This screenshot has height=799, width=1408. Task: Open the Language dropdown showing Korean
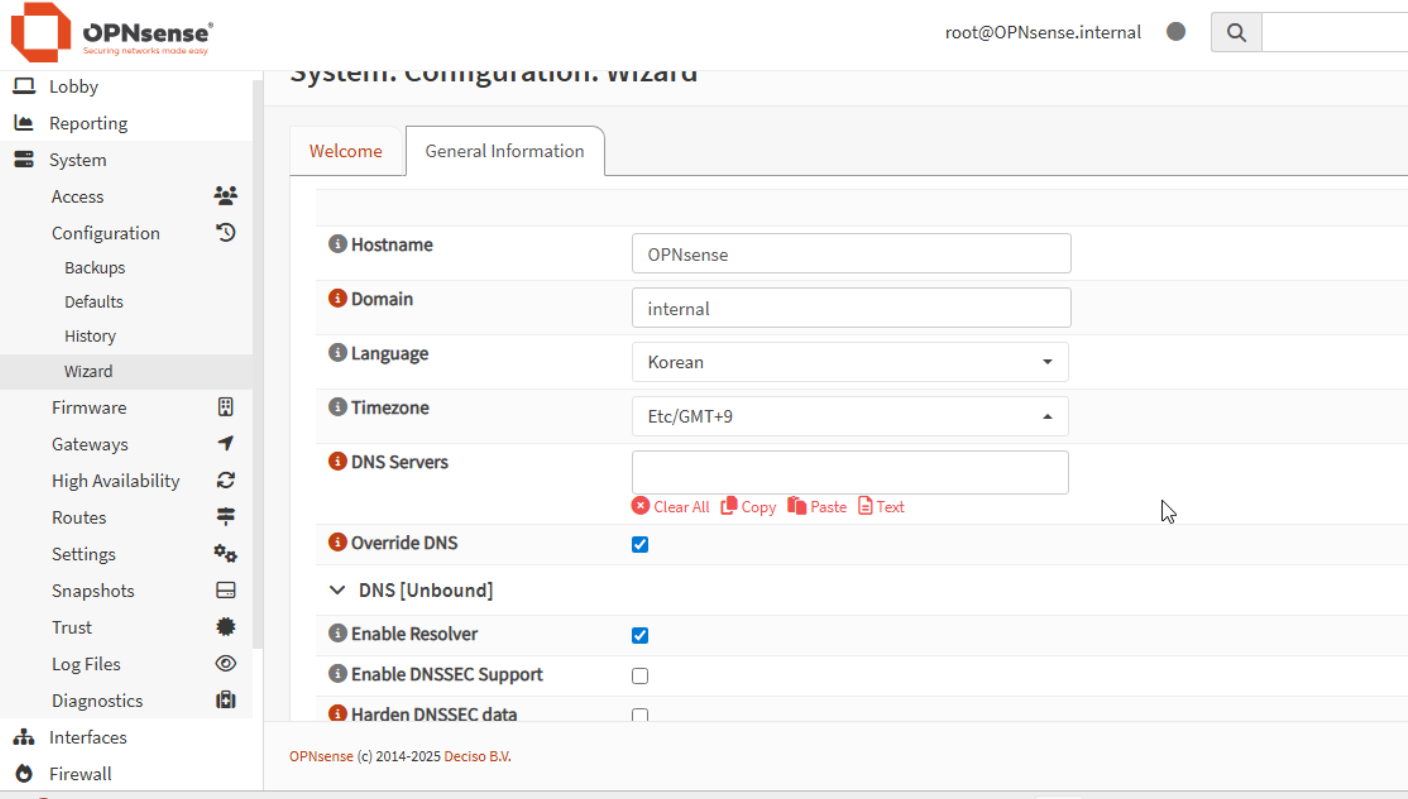tap(850, 362)
